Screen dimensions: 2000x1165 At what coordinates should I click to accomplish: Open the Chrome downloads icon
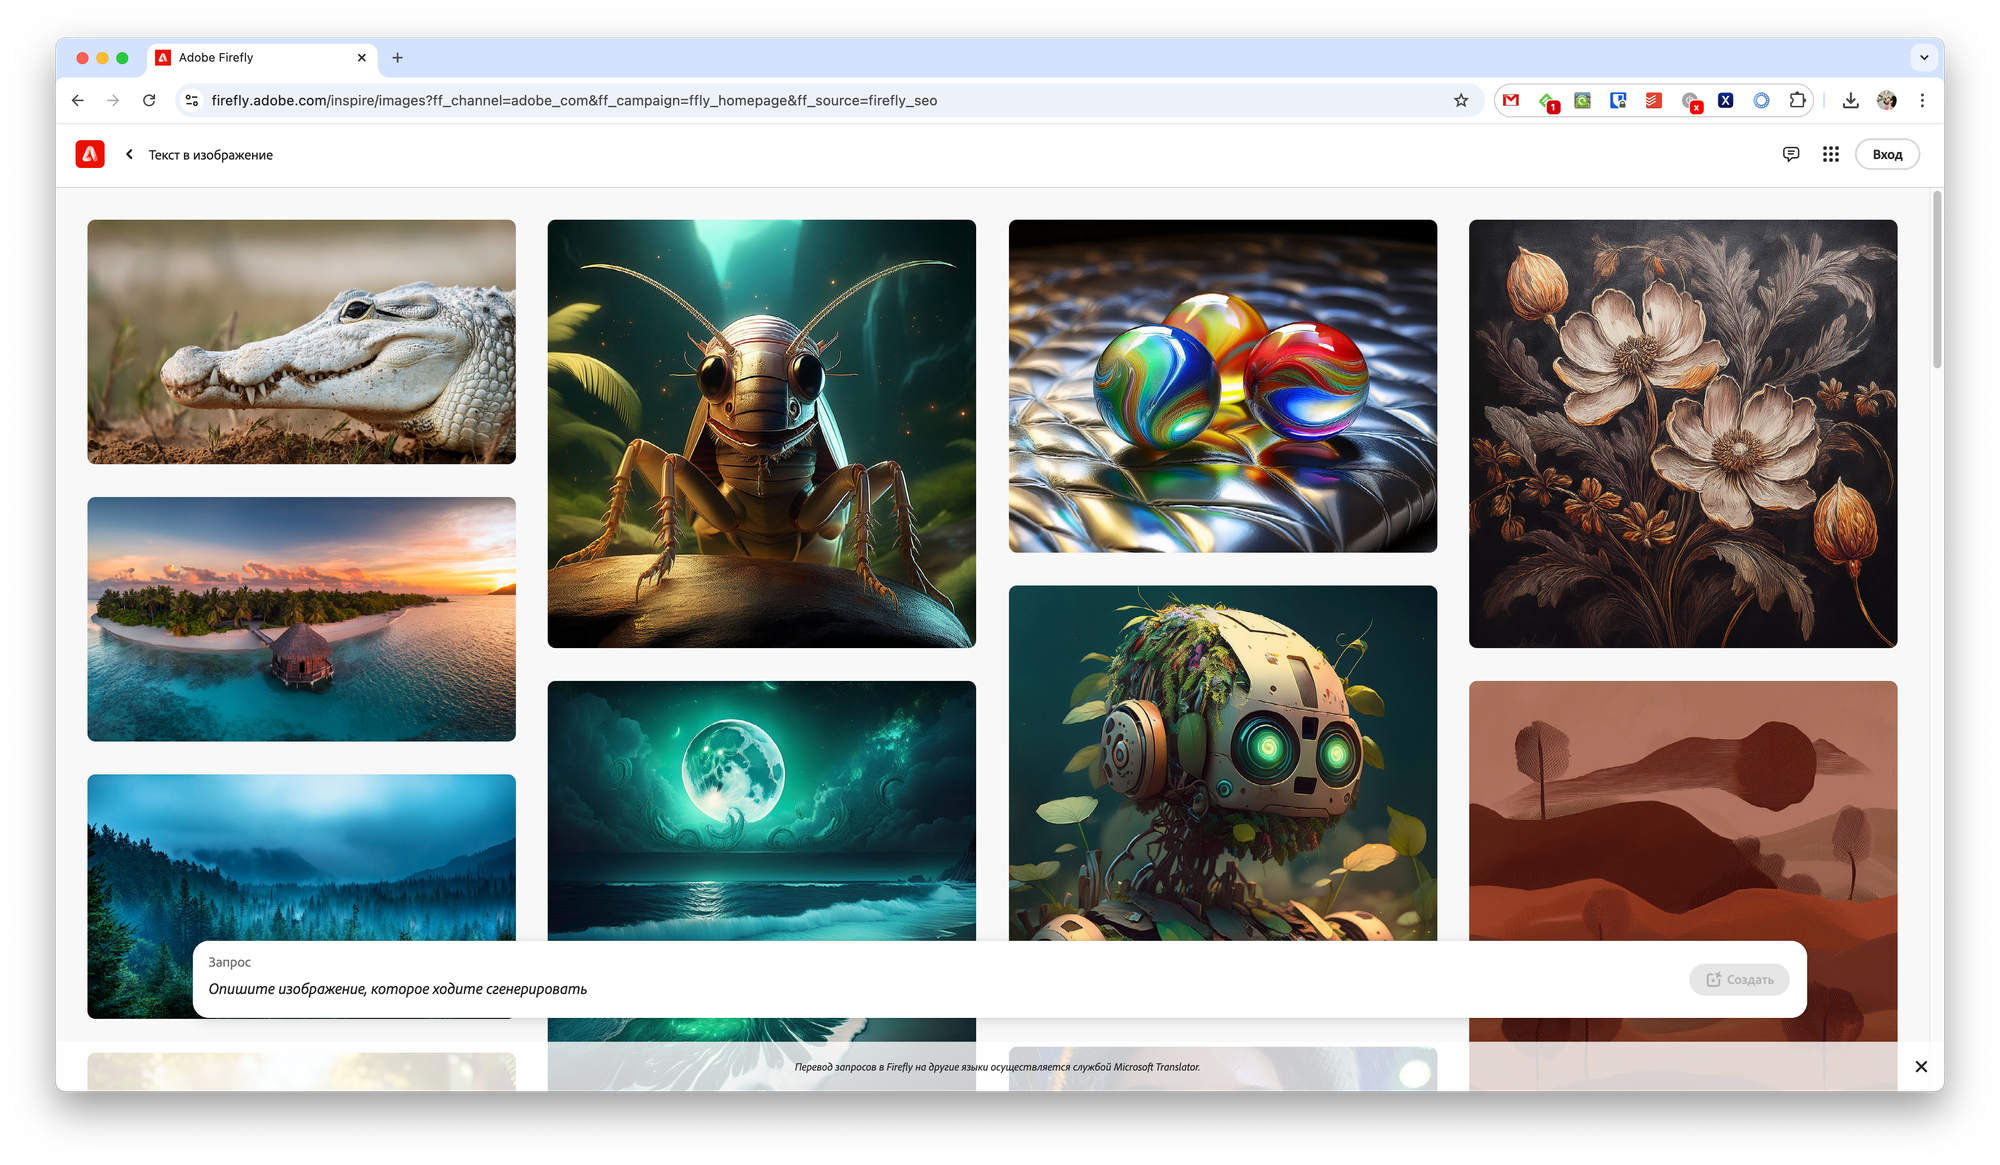click(x=1850, y=100)
